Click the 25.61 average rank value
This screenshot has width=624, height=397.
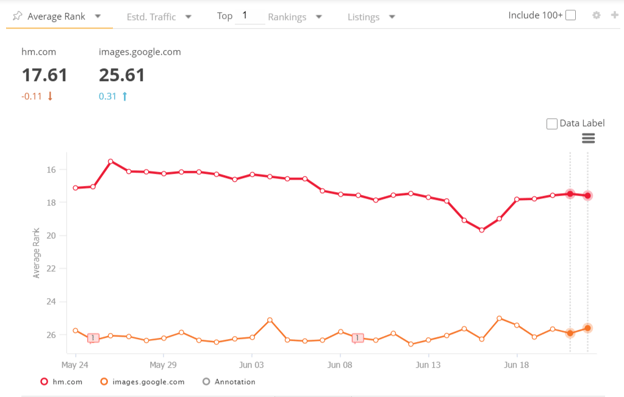click(x=122, y=75)
